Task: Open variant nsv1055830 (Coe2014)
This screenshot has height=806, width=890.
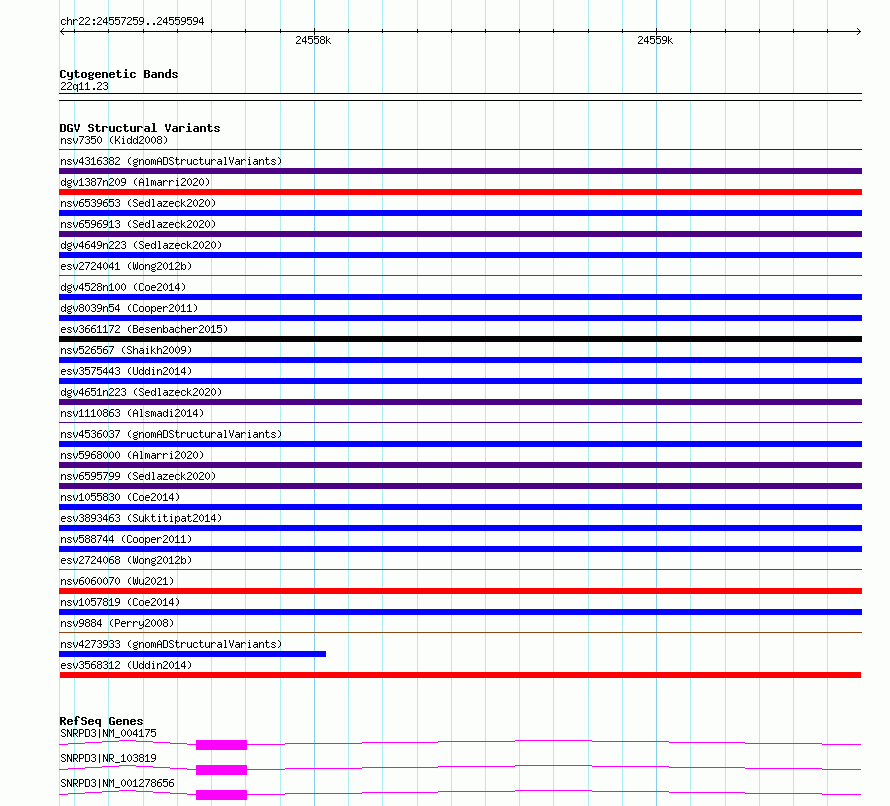Action: (120, 497)
